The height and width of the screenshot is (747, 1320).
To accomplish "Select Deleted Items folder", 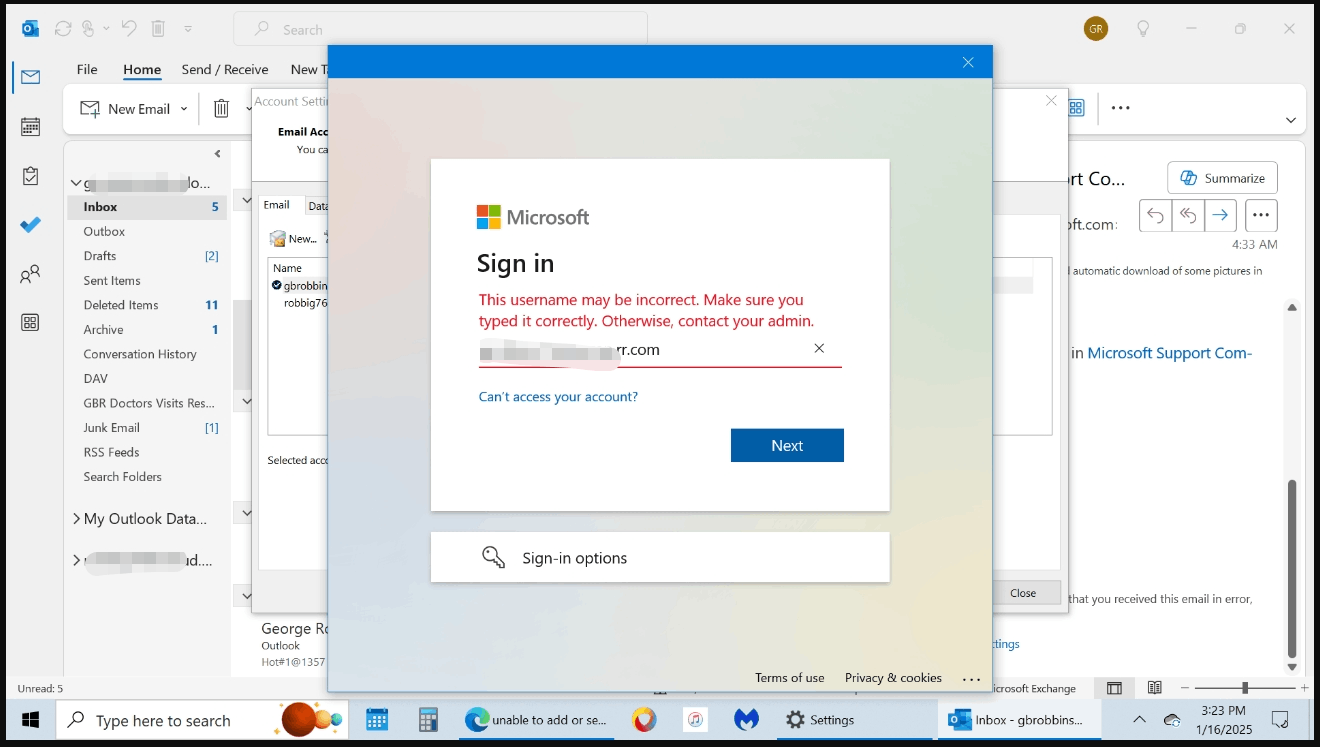I will tap(148, 305).
